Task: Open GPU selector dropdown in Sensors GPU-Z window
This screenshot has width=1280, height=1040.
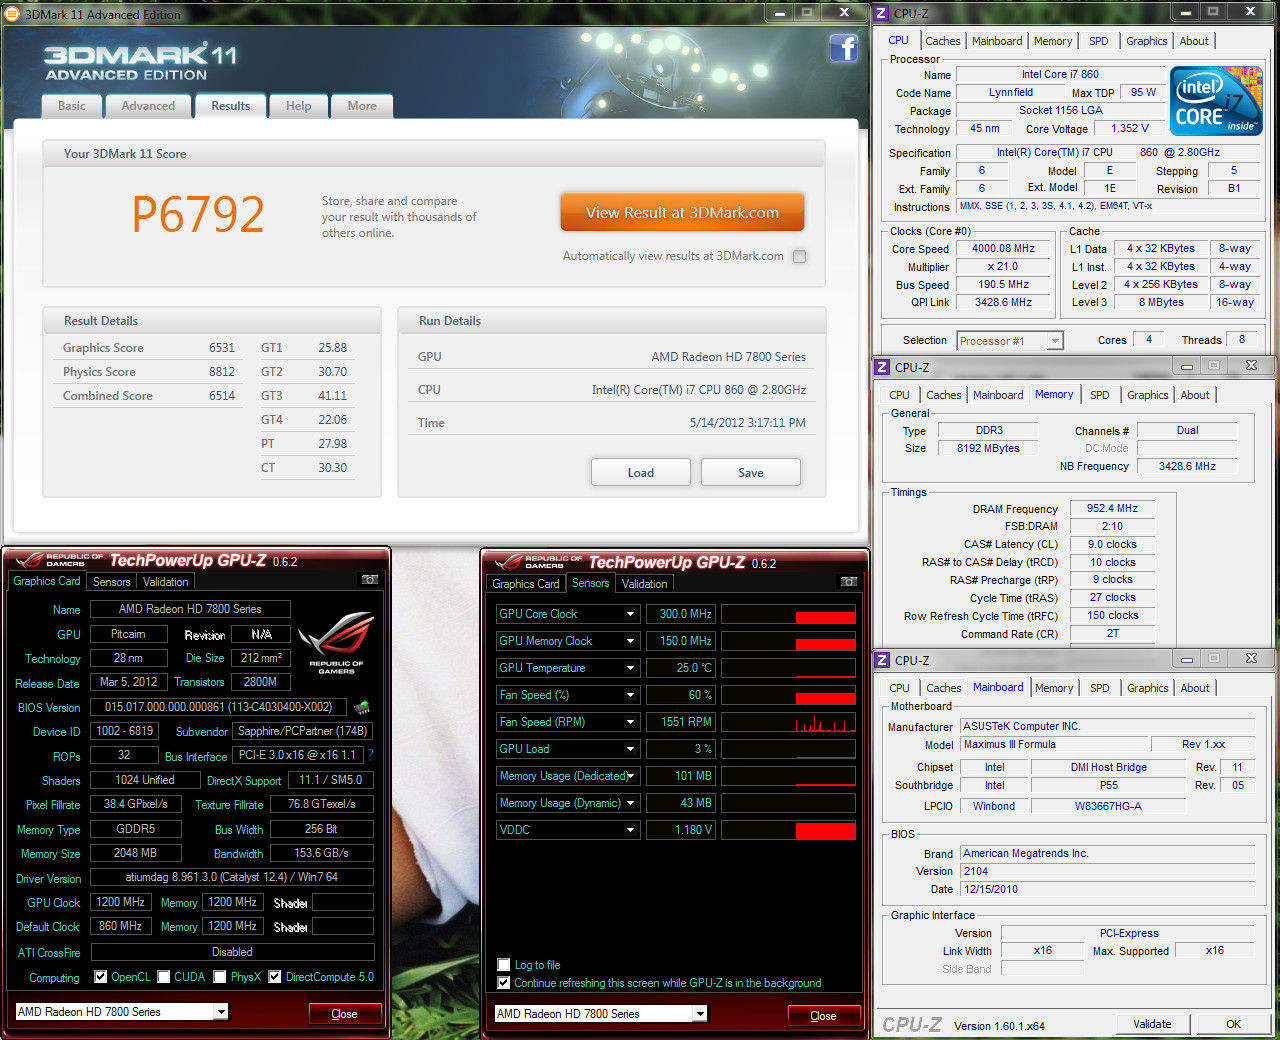Action: 700,1014
